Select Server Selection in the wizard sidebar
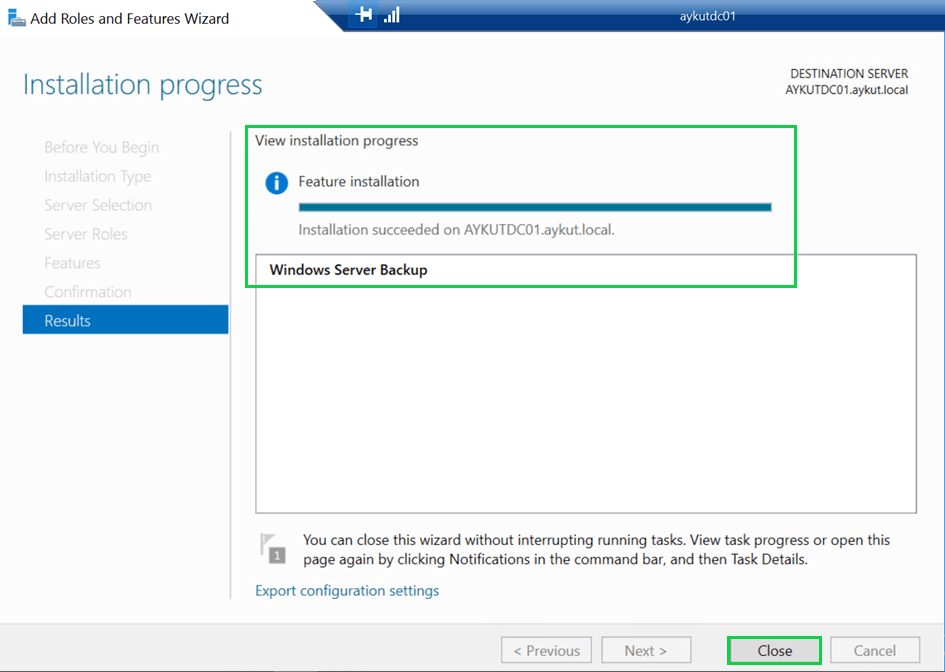 coord(98,205)
